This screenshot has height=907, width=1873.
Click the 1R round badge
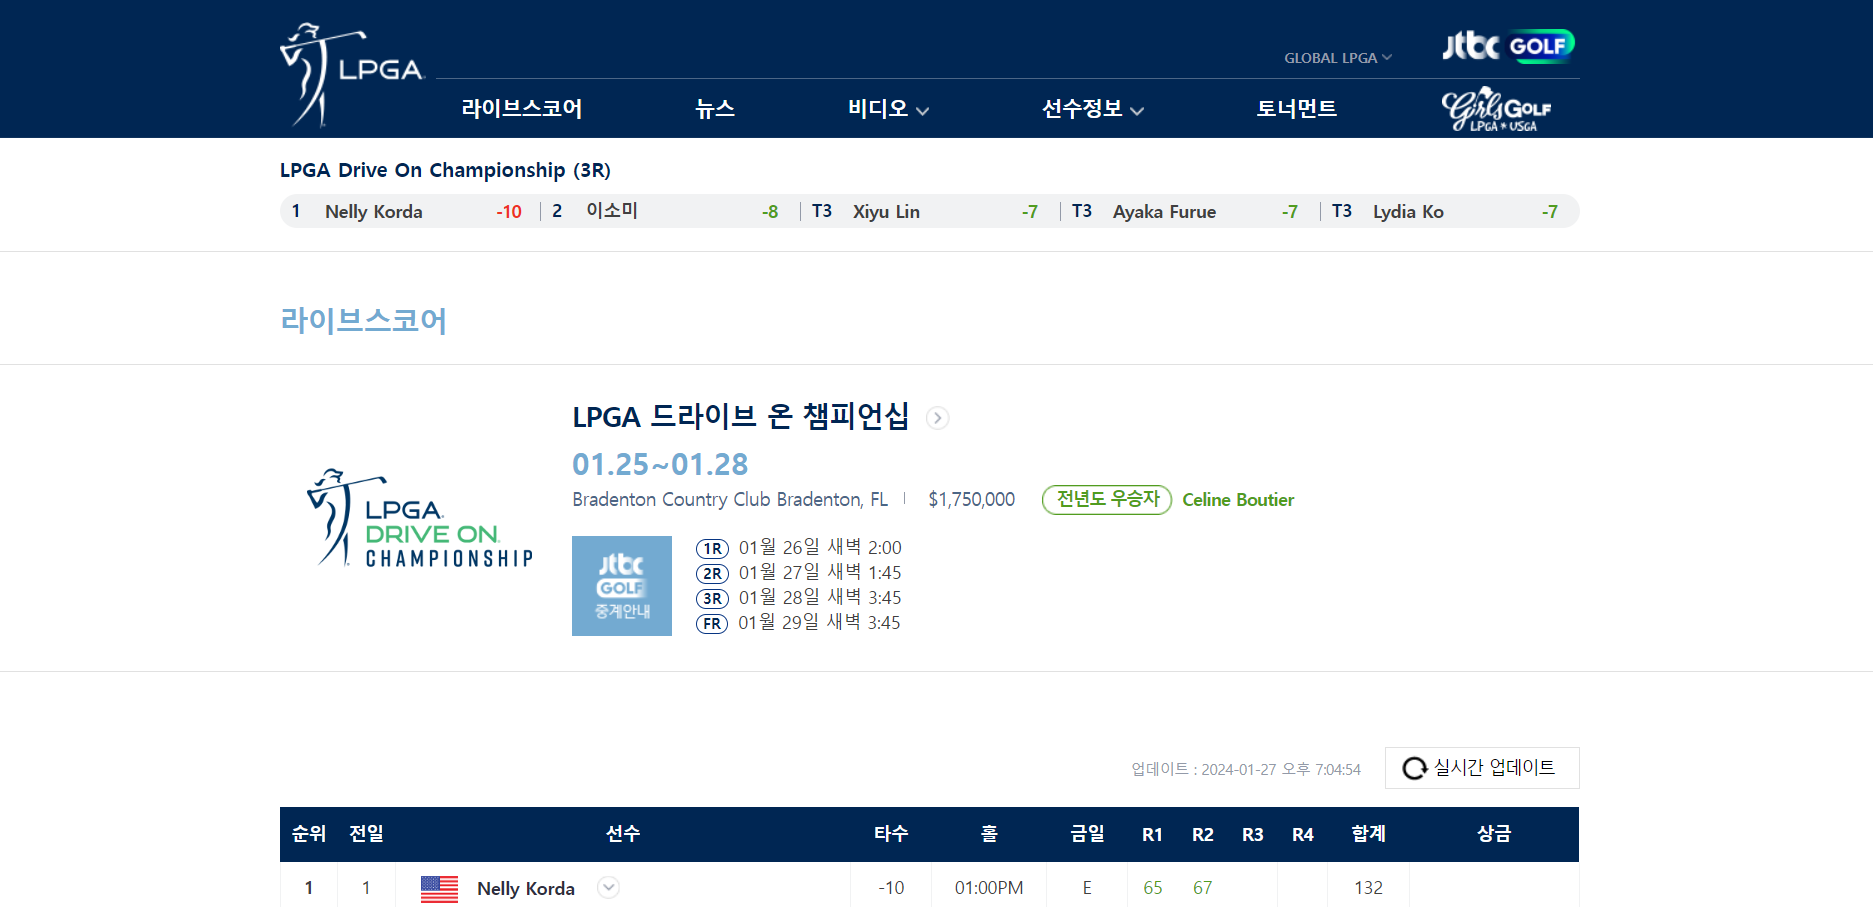712,548
